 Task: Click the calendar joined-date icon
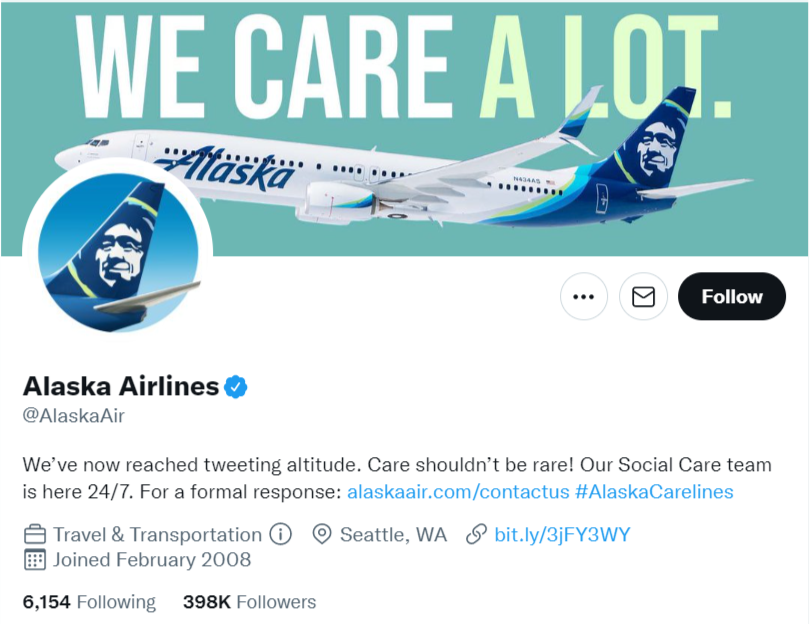(x=35, y=560)
